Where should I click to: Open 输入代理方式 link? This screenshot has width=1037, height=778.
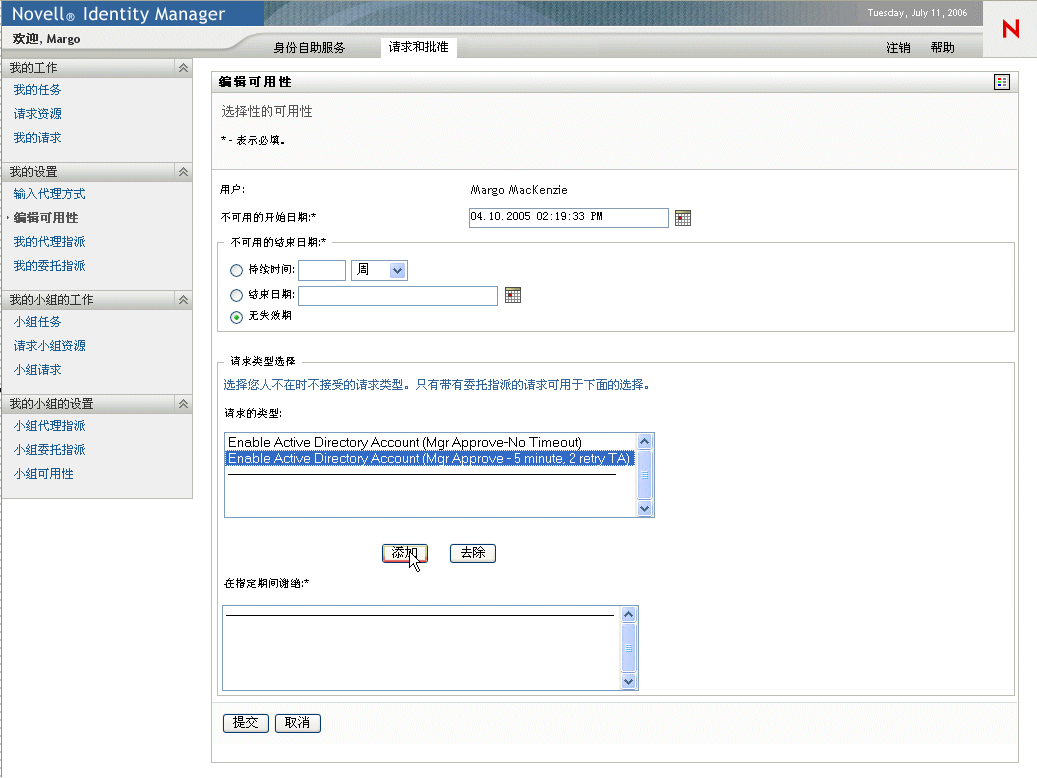(x=50, y=194)
